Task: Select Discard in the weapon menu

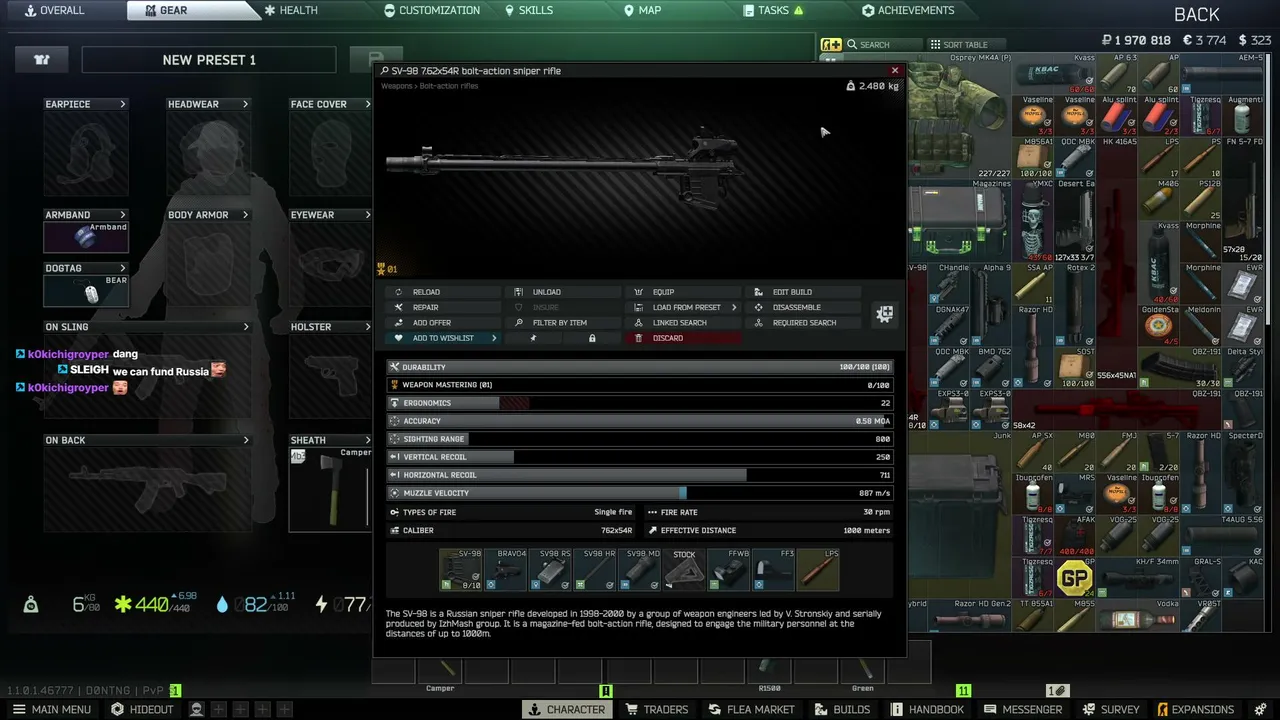Action: coord(684,338)
